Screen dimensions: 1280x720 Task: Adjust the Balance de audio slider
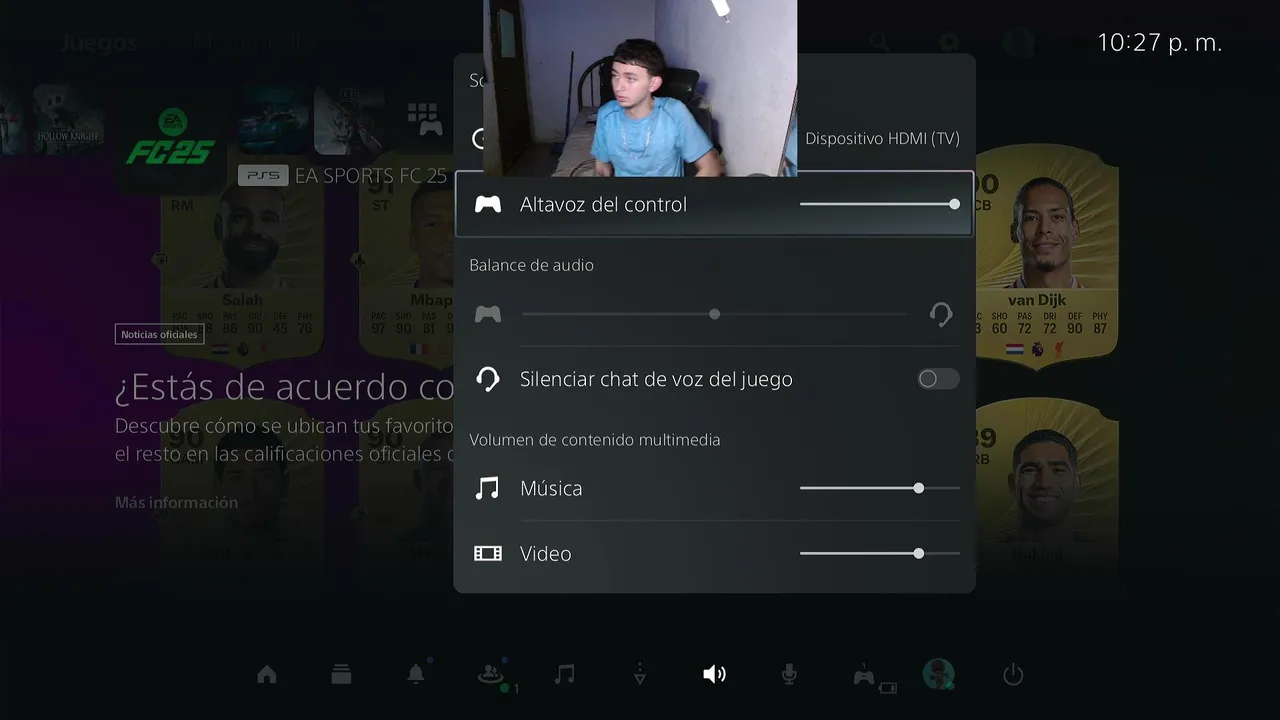click(714, 314)
